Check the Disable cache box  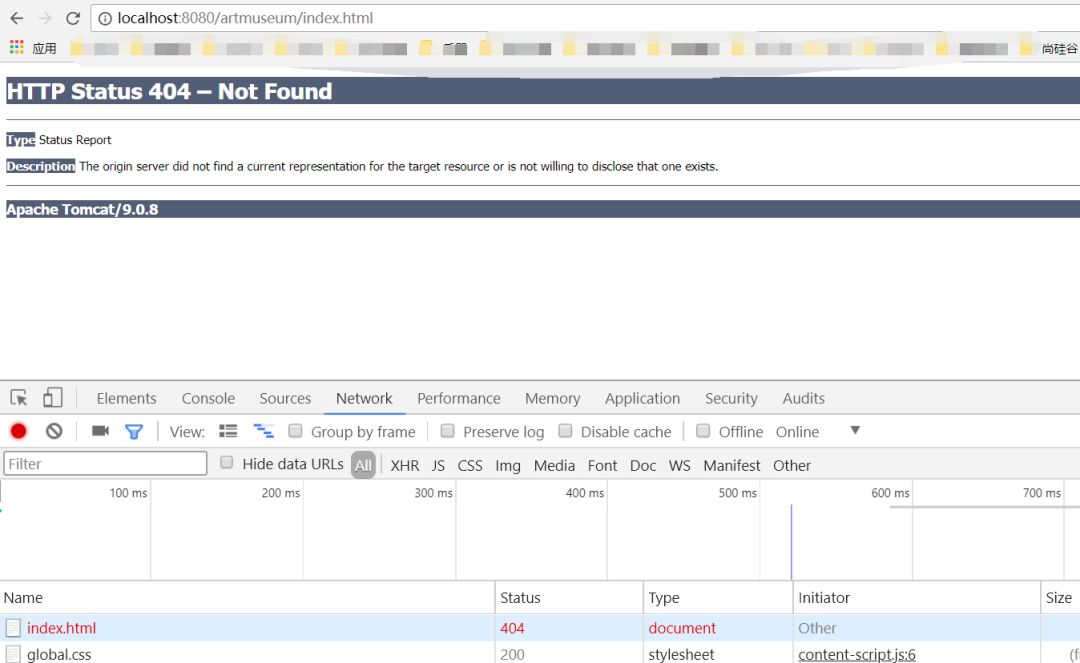tap(565, 431)
